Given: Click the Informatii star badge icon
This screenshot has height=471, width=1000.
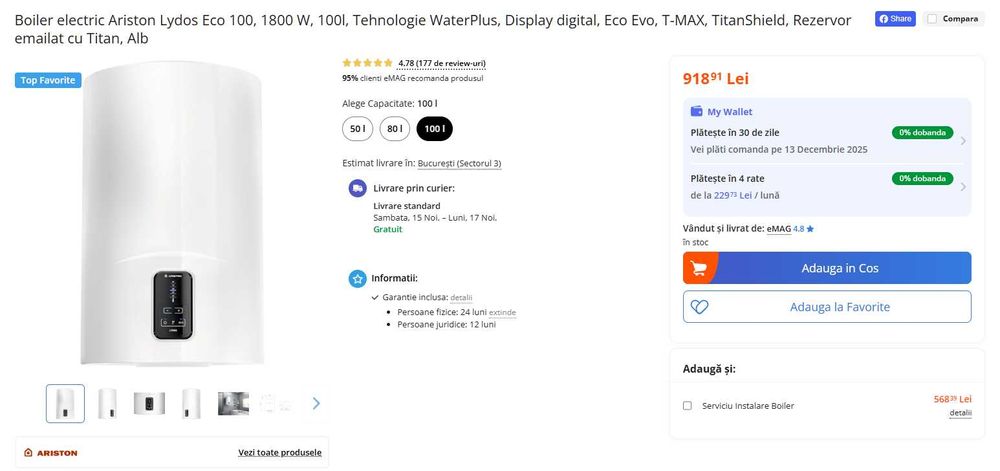Looking at the screenshot, I should 357,278.
